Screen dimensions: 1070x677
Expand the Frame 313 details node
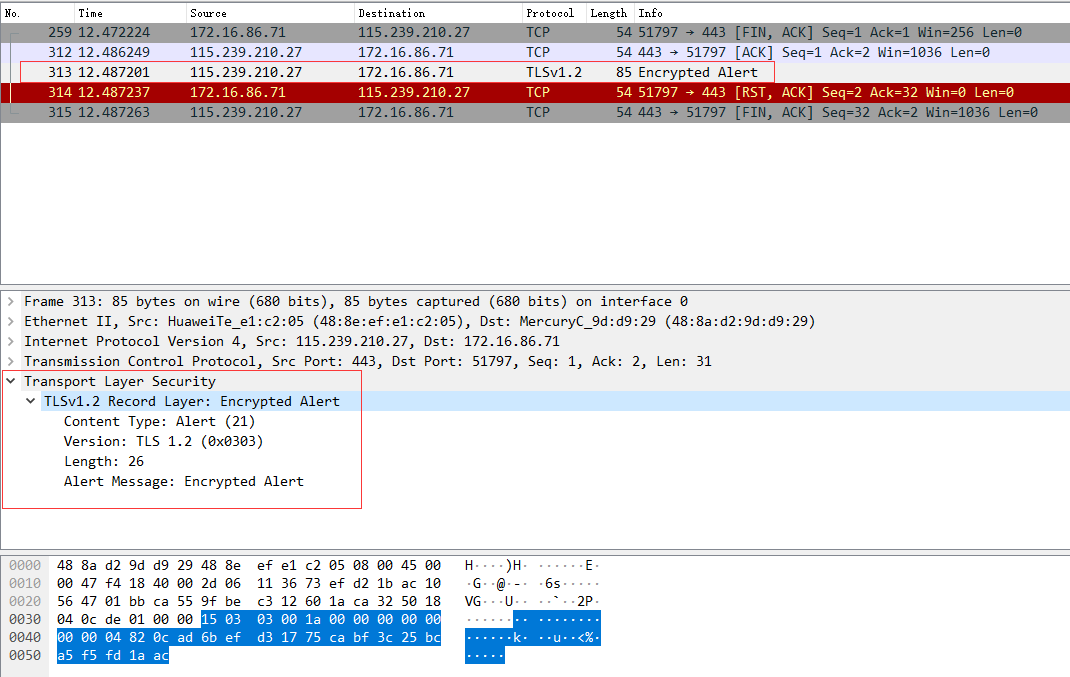11,301
